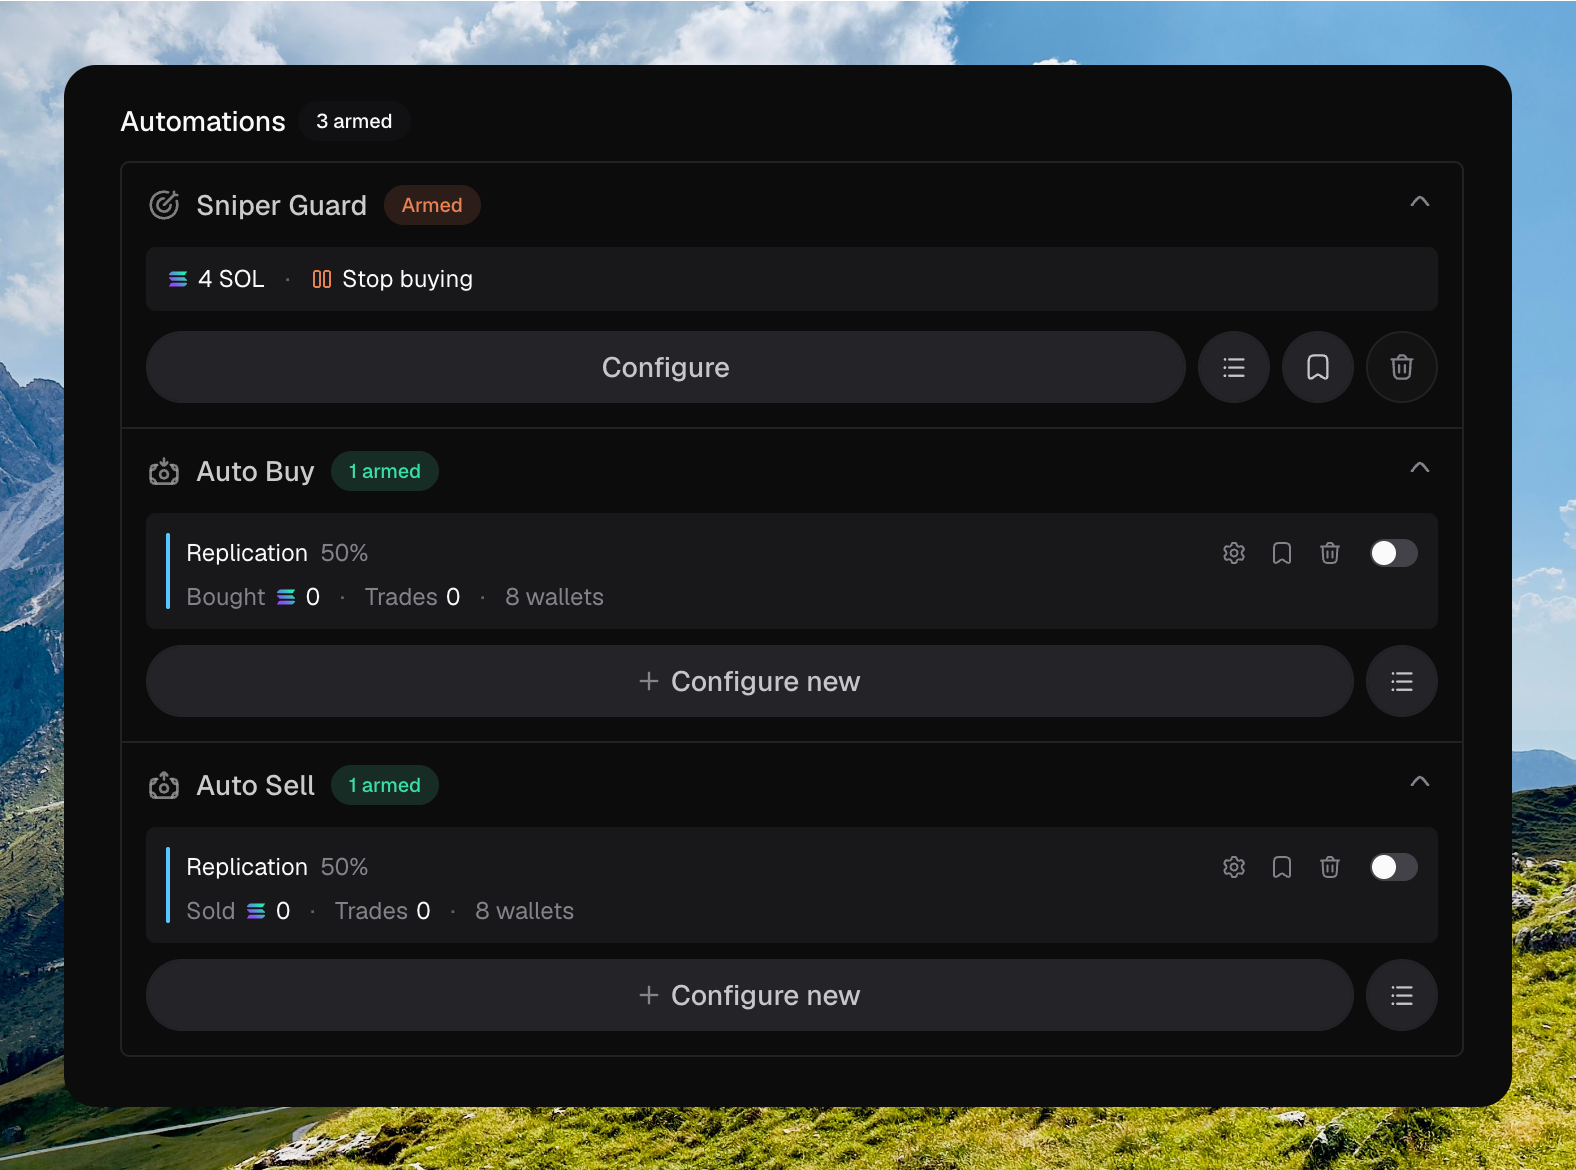This screenshot has height=1170, width=1576.
Task: Click the Auto Sell robot icon
Action: coord(164,785)
